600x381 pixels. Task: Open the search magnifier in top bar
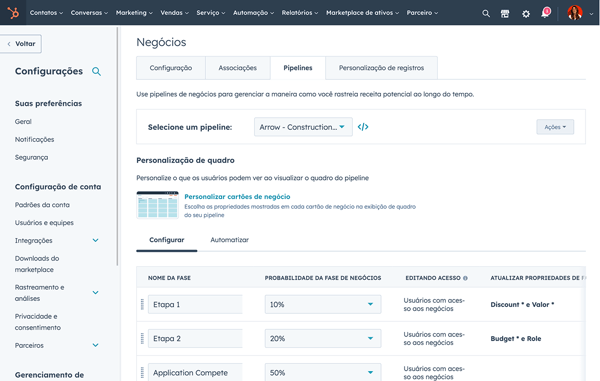tap(486, 13)
